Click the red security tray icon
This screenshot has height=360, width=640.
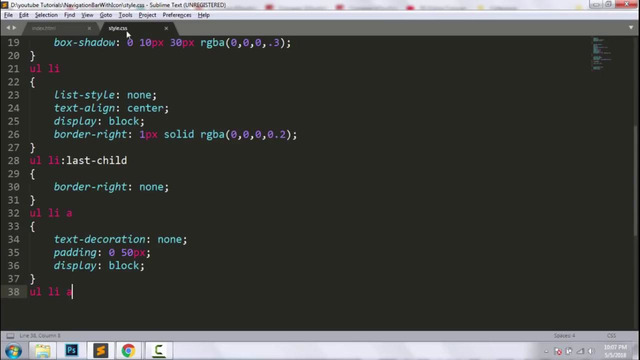click(558, 351)
